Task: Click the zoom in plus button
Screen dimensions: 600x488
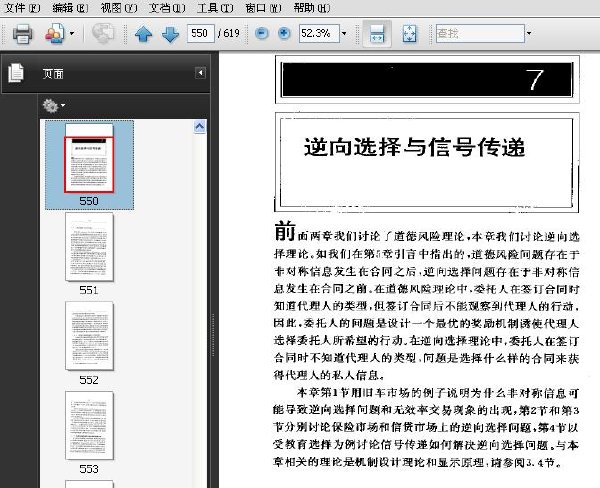Action: 284,33
